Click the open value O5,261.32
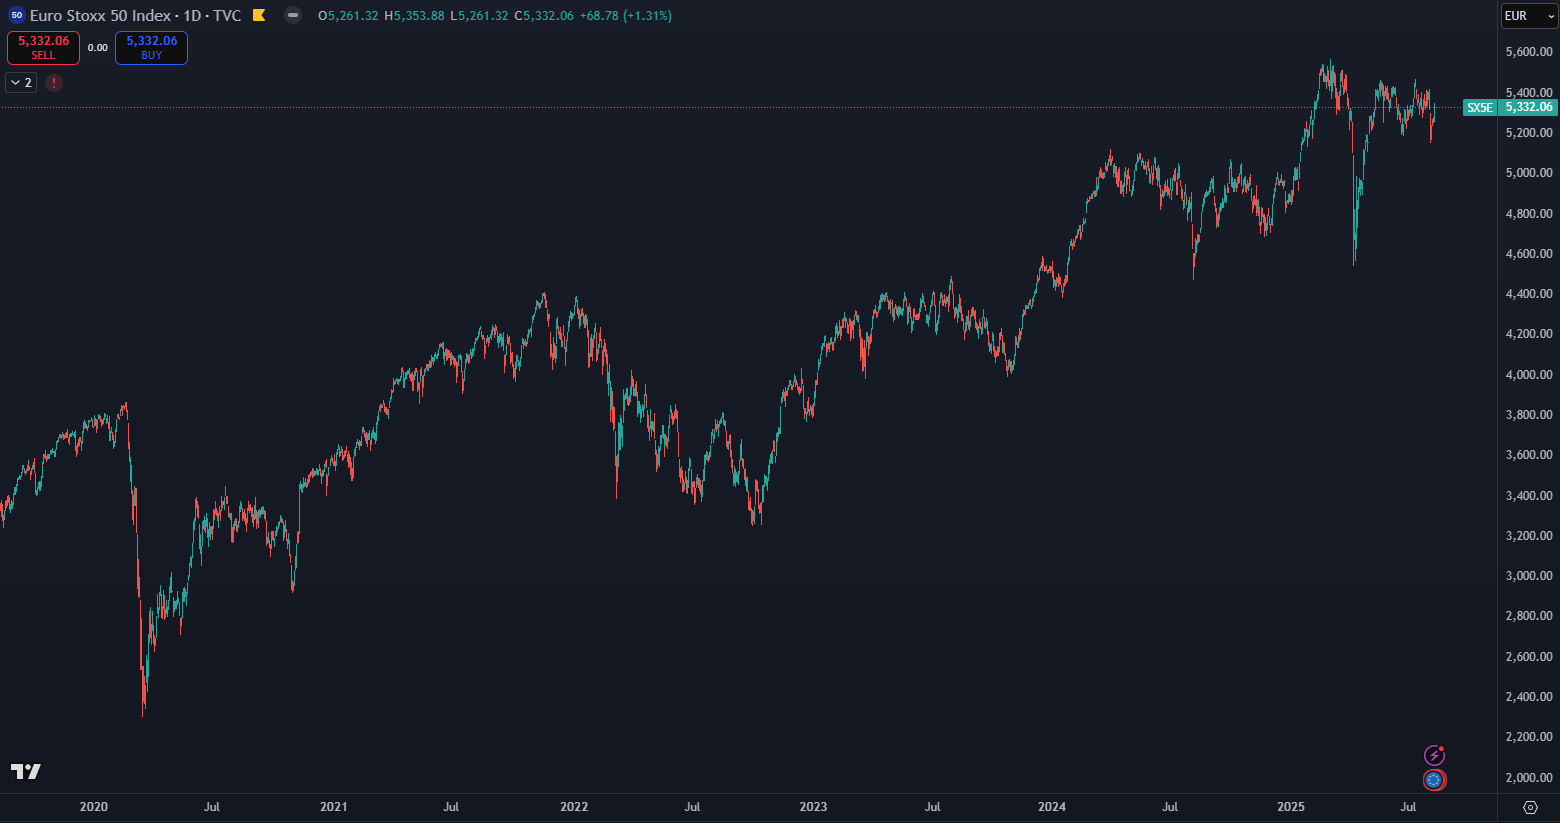The height and width of the screenshot is (823, 1560). click(348, 16)
